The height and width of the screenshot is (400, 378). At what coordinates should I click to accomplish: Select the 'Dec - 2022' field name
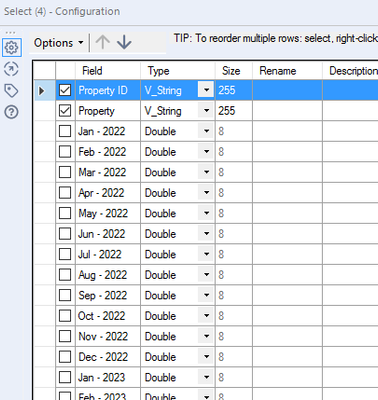pos(103,357)
